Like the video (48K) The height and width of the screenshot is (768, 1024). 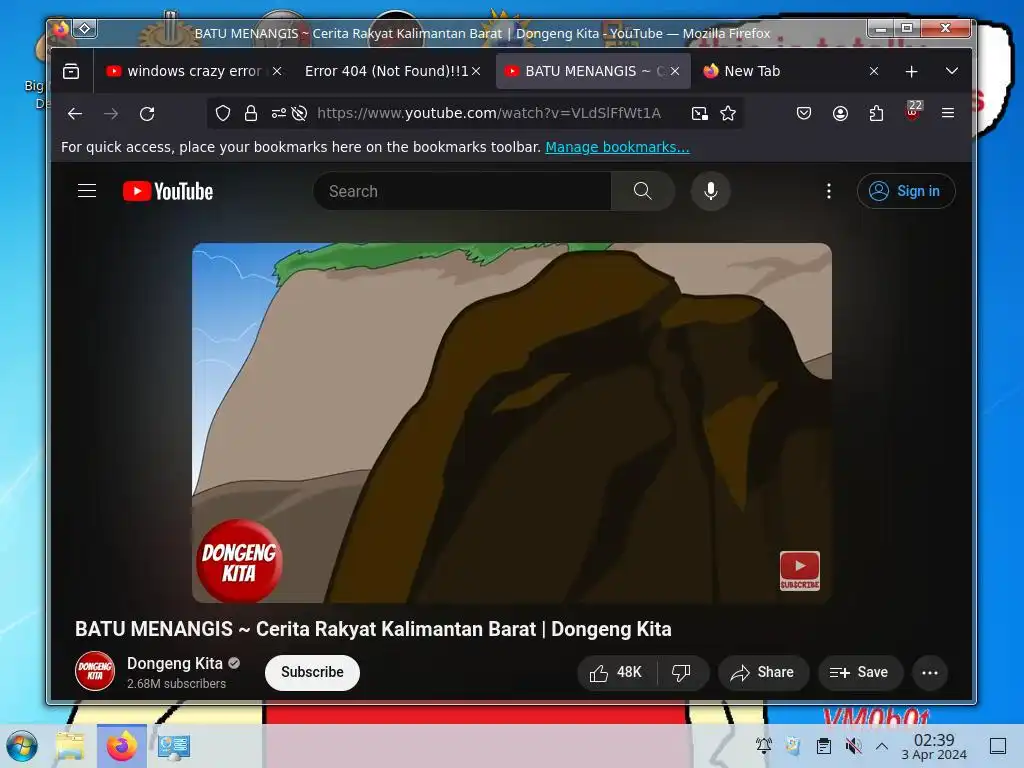tap(616, 673)
